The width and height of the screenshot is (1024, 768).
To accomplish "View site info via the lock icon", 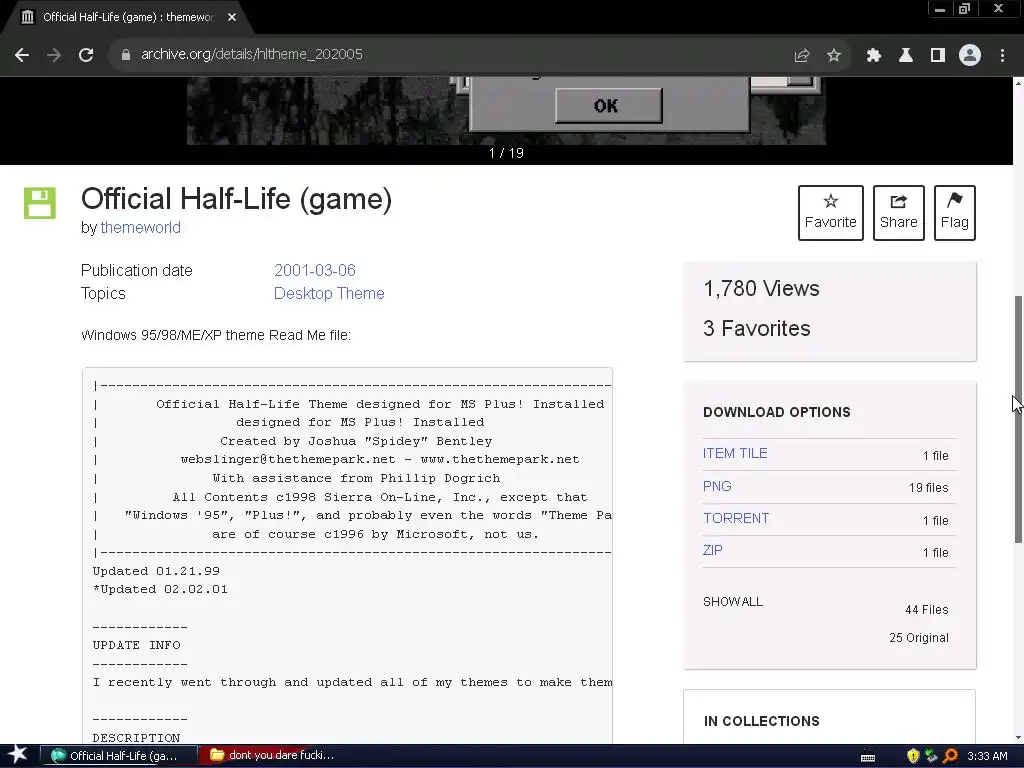I will 126,55.
